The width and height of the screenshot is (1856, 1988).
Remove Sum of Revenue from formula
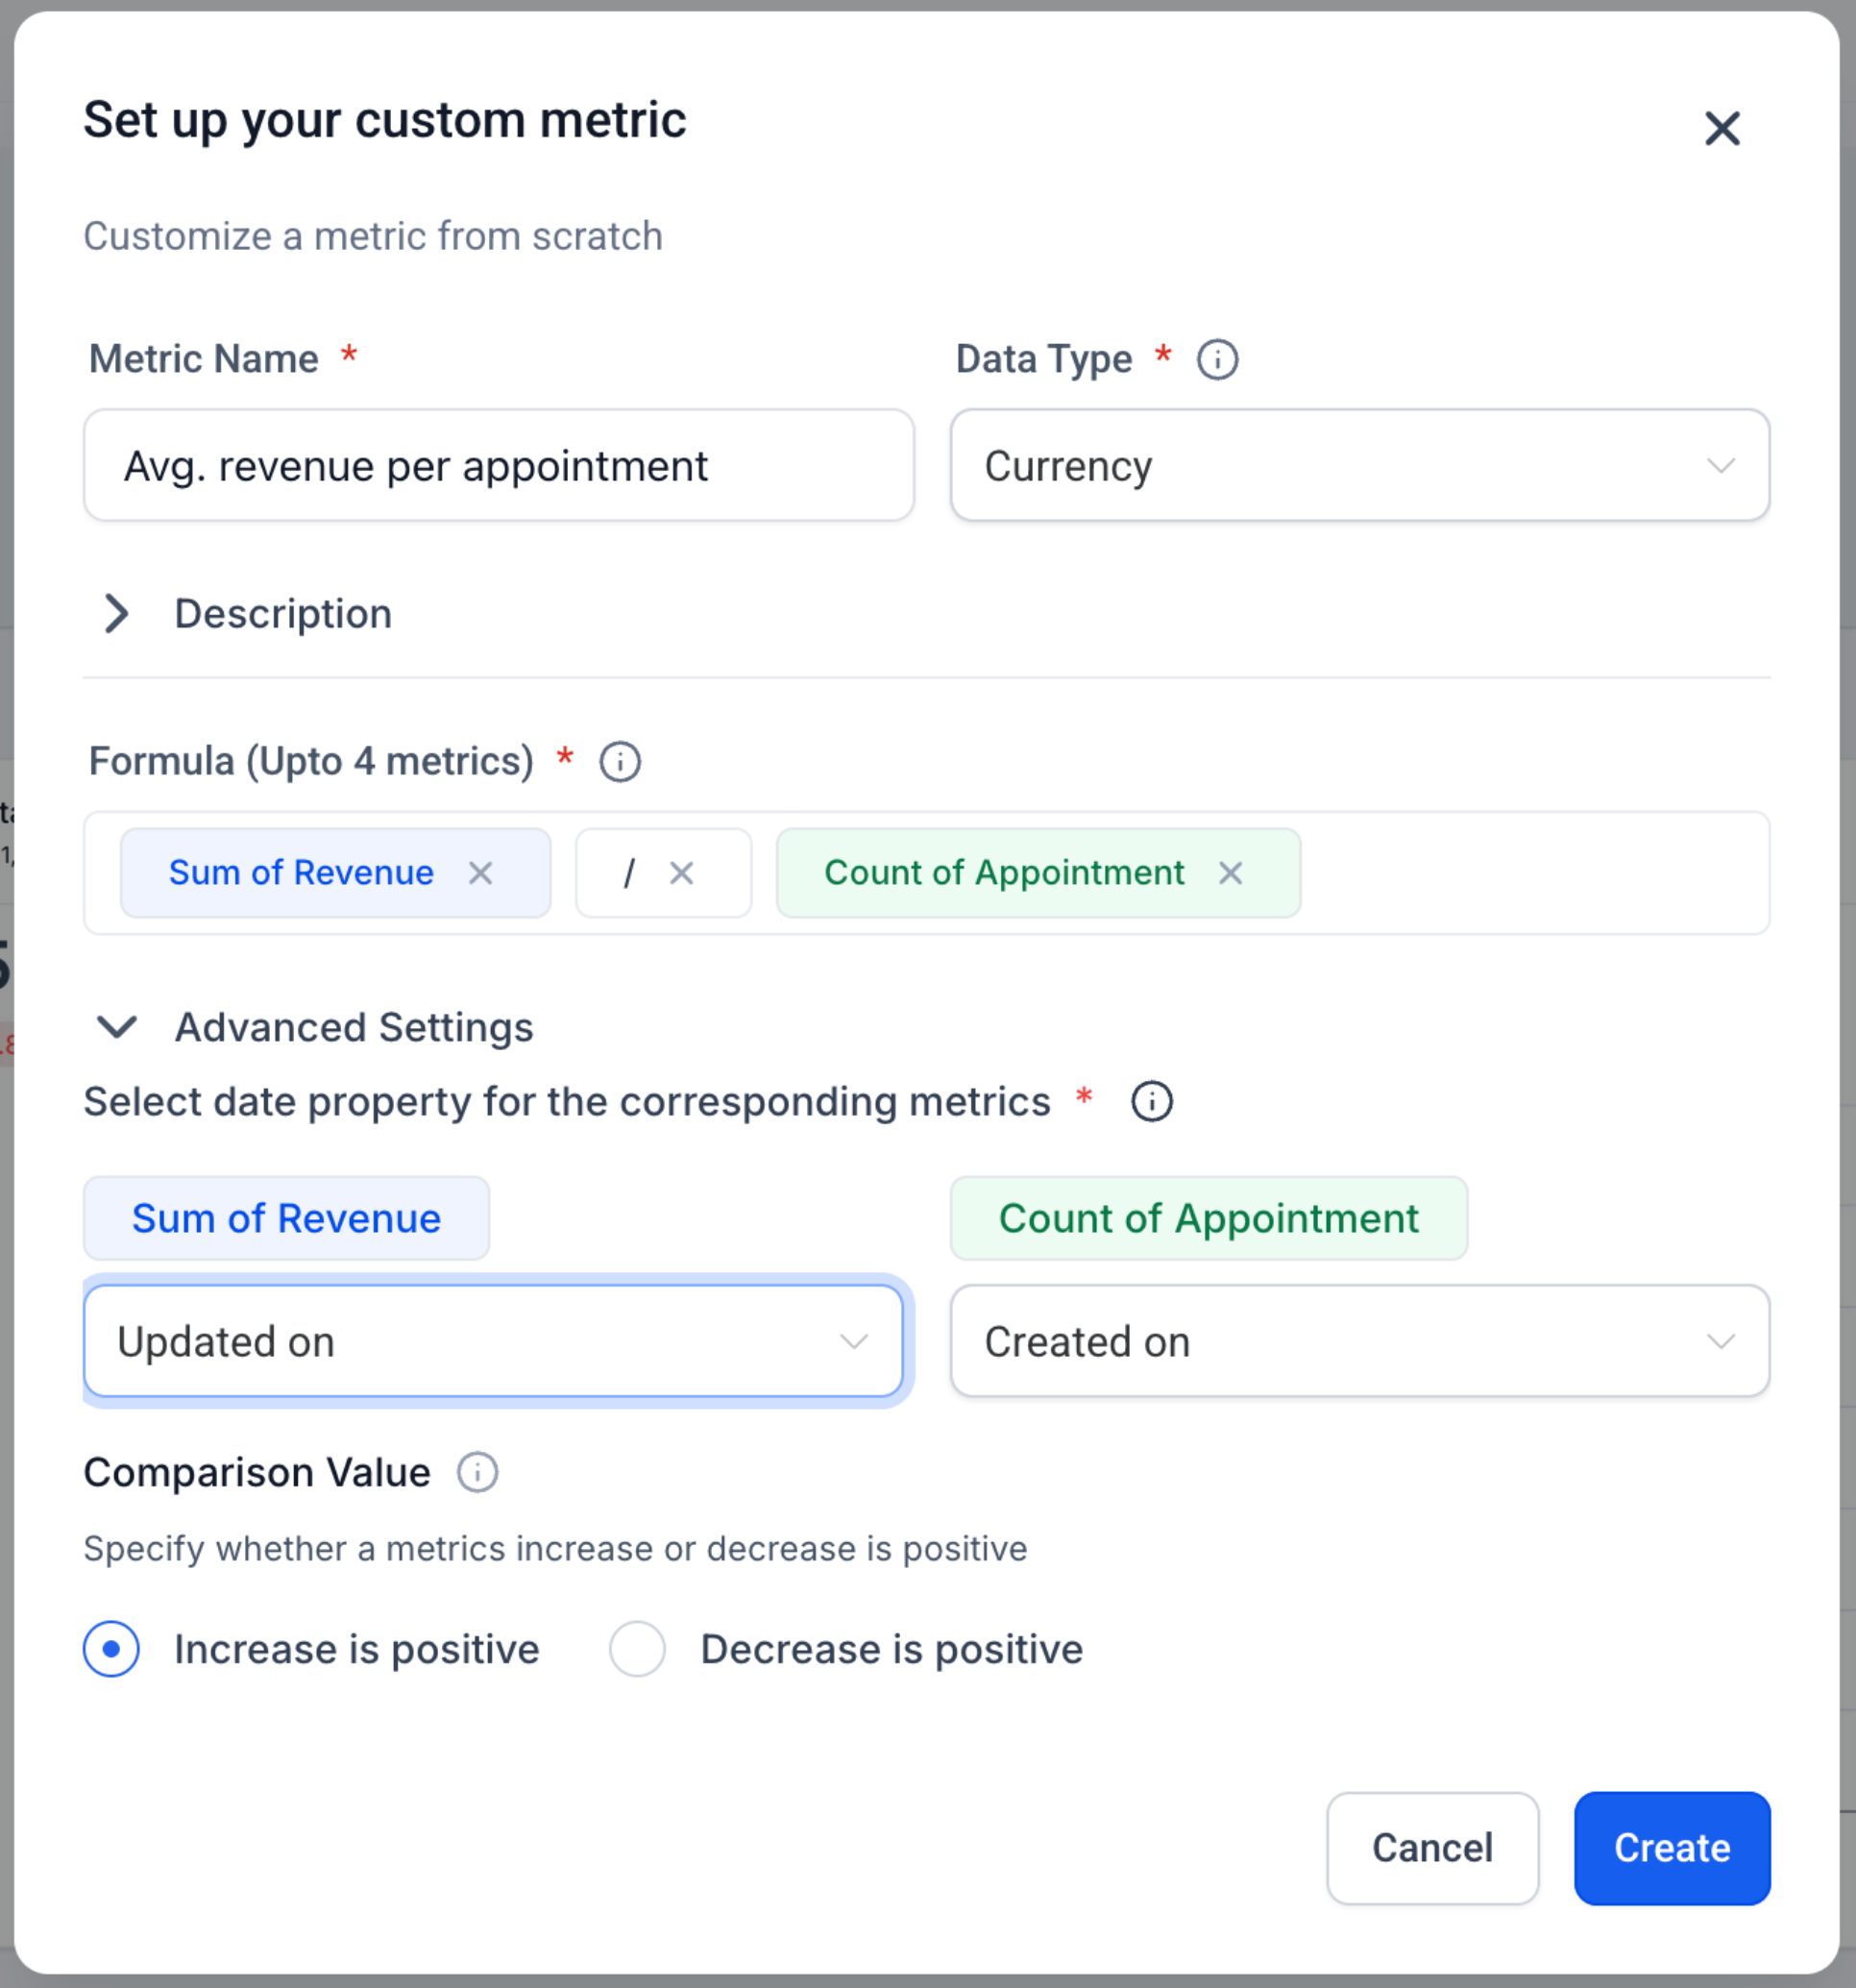pos(480,873)
